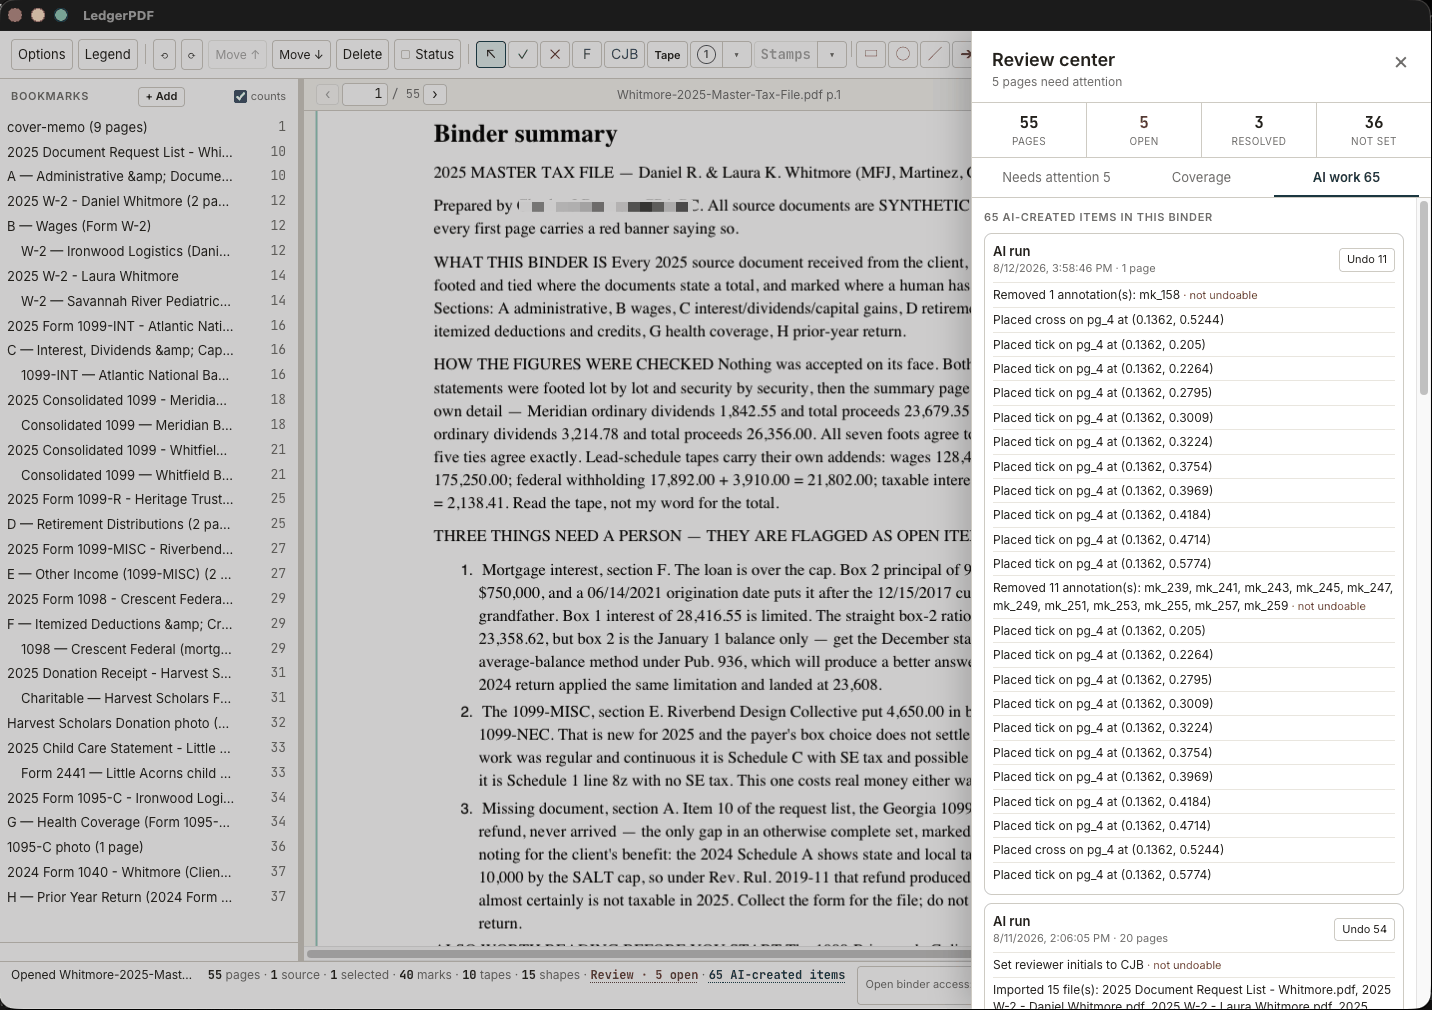Select the rectangle shape tool
Image resolution: width=1432 pixels, height=1010 pixels.
tap(871, 55)
